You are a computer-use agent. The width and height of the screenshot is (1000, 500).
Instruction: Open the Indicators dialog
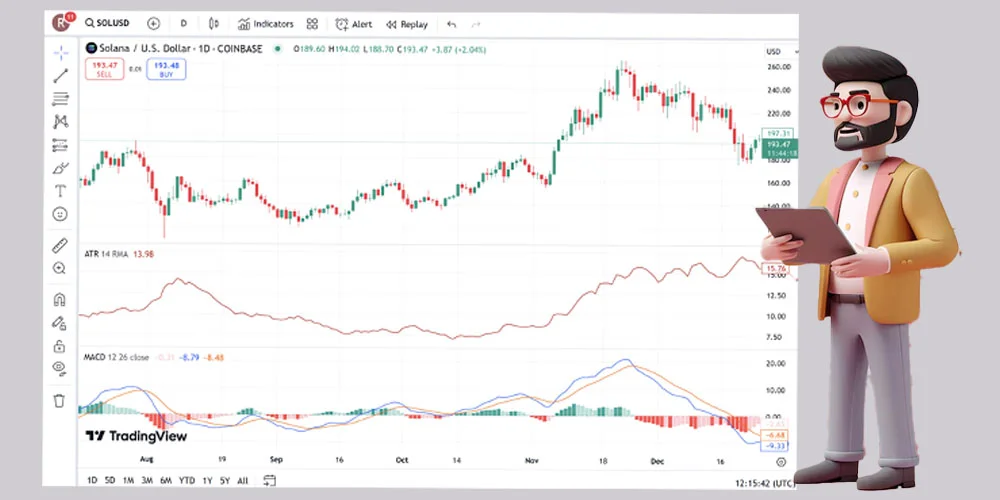click(266, 24)
